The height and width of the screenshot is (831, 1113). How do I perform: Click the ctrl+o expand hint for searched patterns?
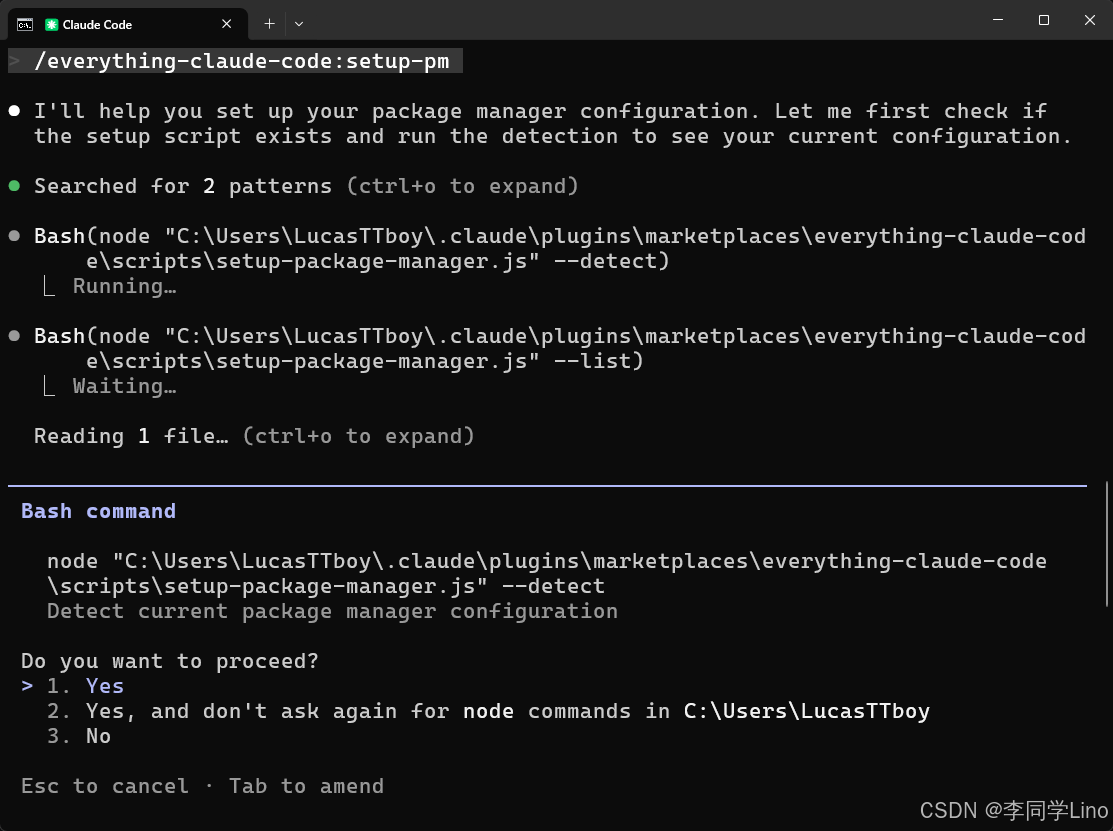(x=462, y=186)
